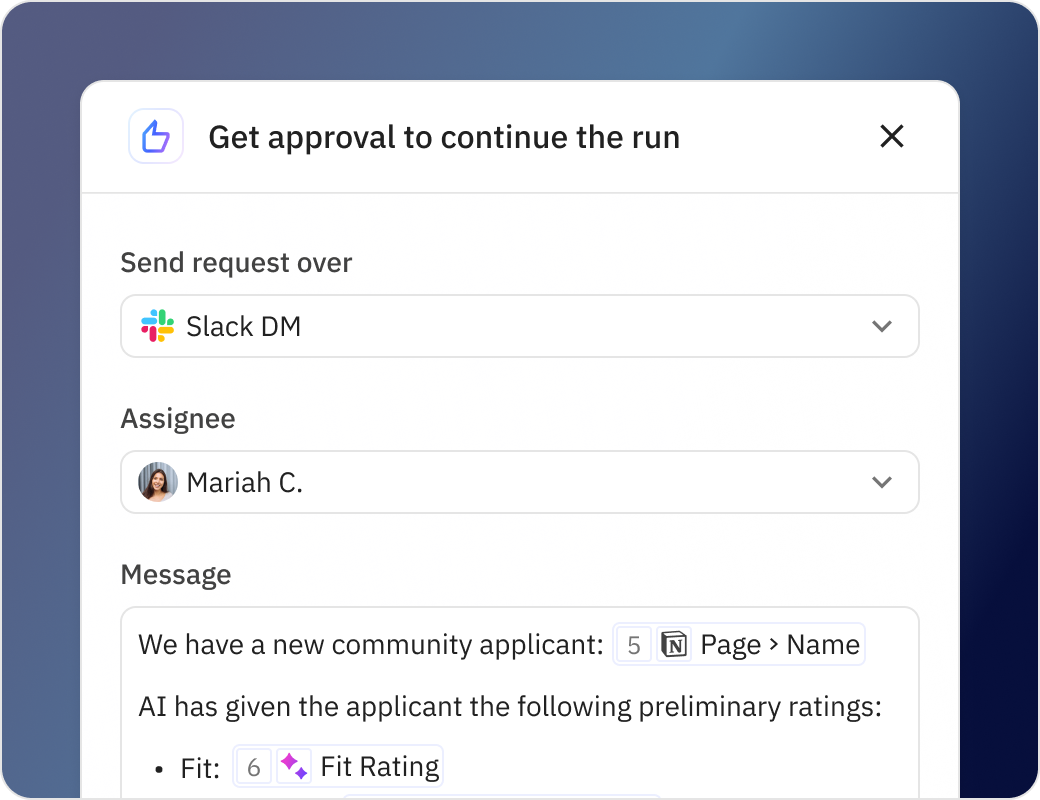Image resolution: width=1040 pixels, height=800 pixels.
Task: Click the "Send request over" label
Action: point(236,263)
